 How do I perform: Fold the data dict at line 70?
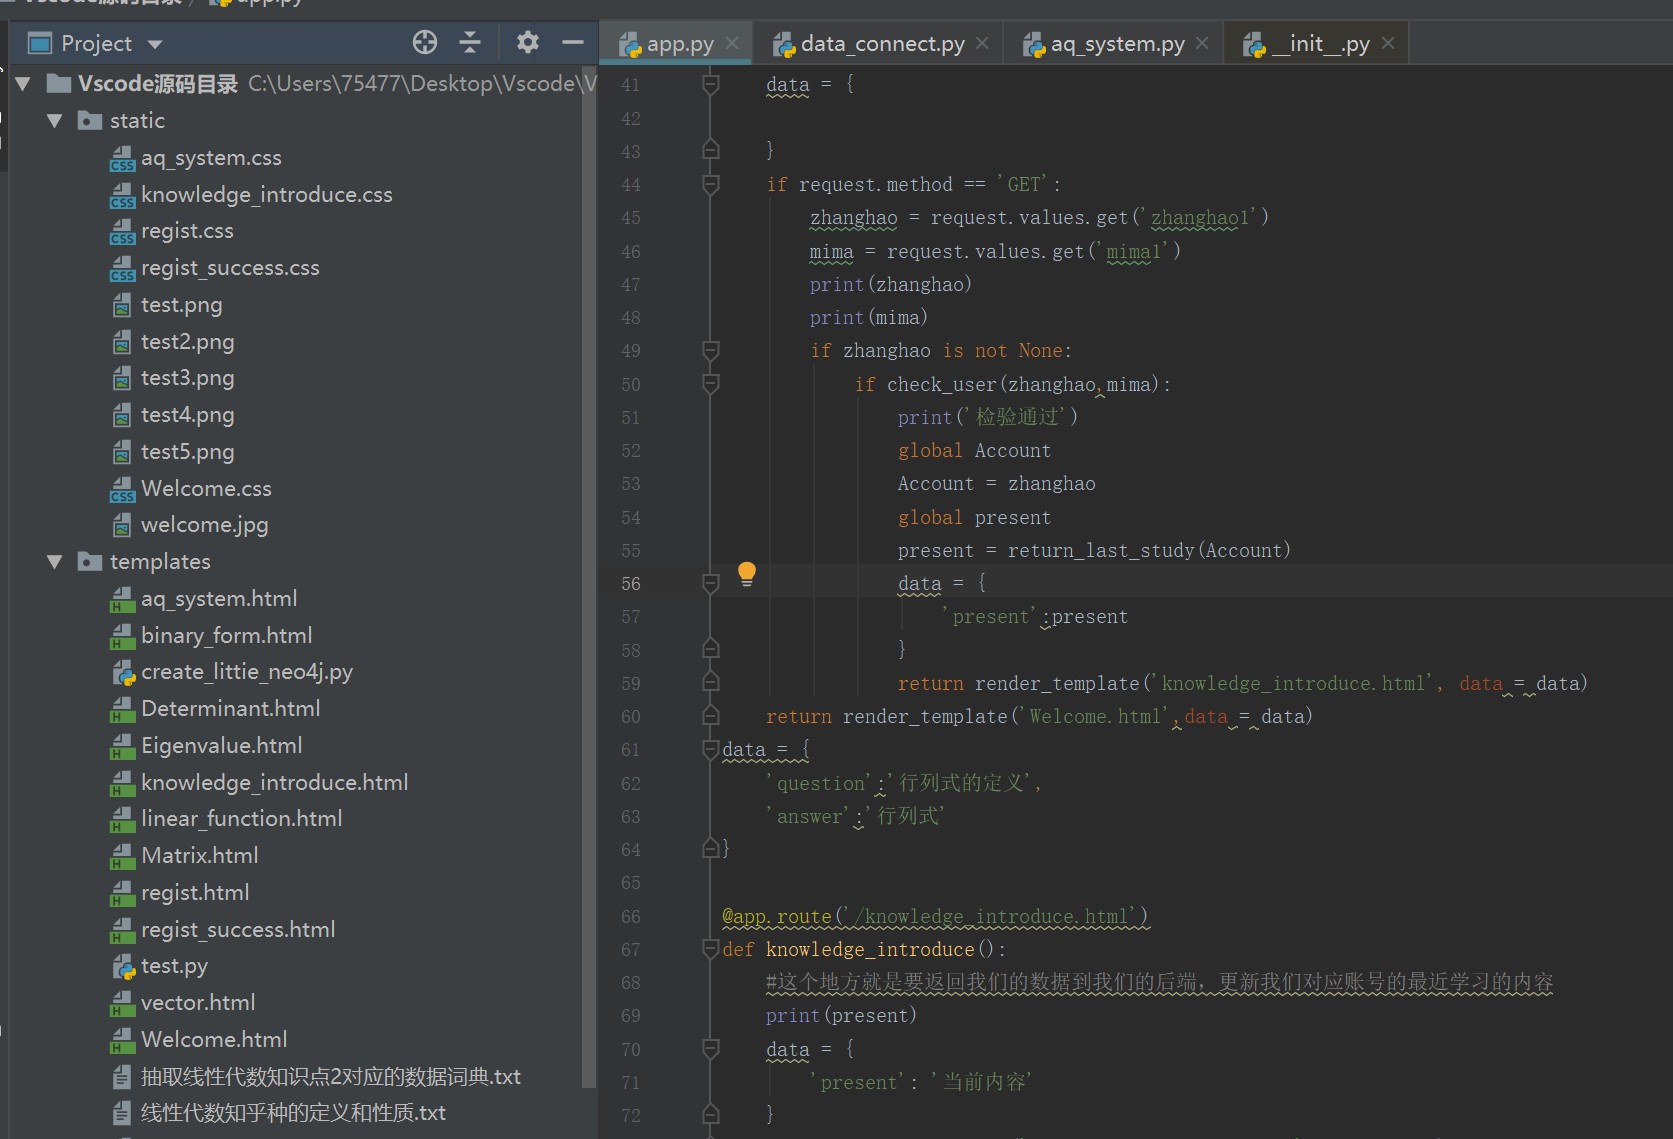[711, 1049]
